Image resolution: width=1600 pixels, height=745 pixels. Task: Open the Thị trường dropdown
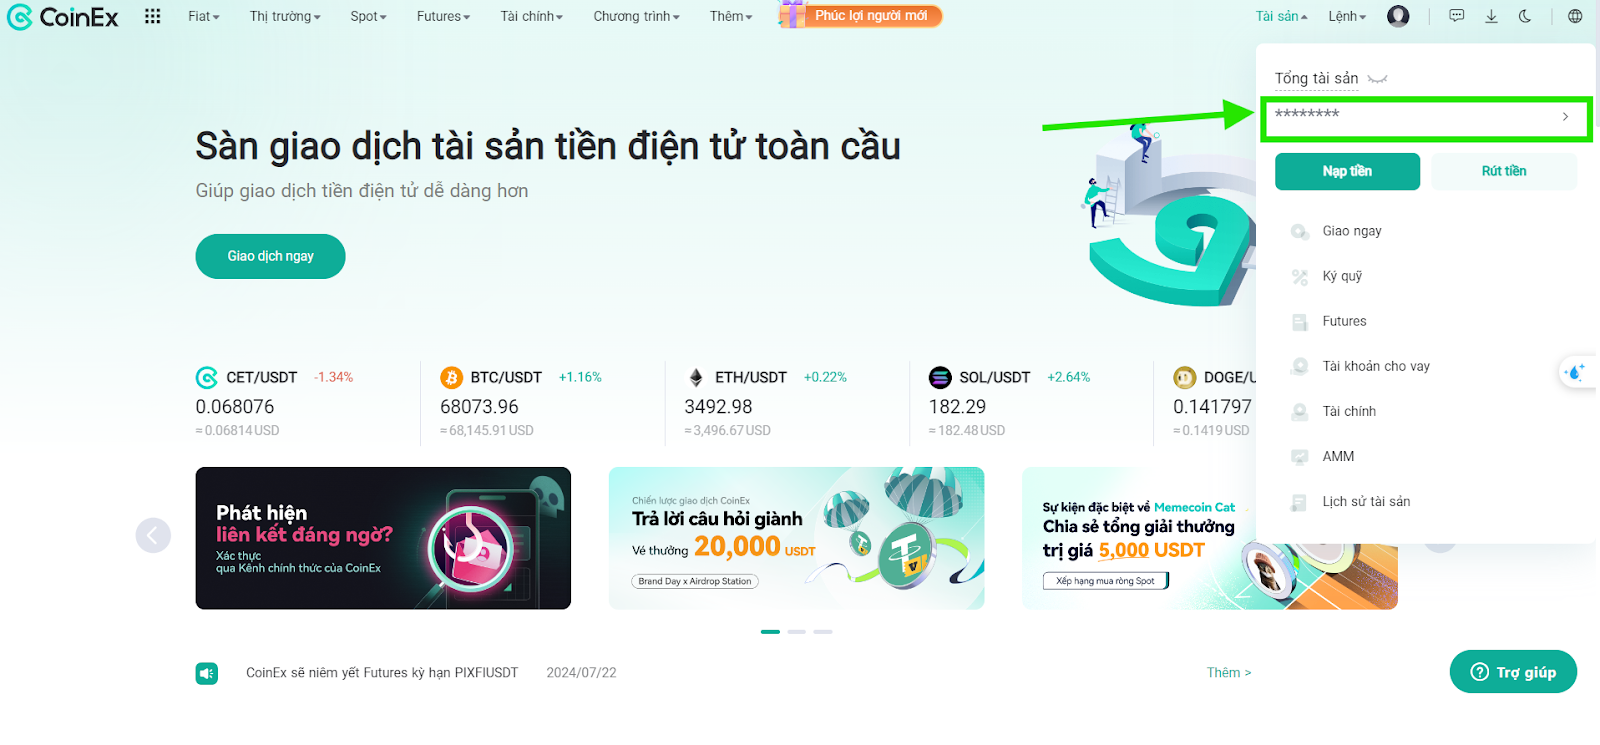pyautogui.click(x=285, y=16)
